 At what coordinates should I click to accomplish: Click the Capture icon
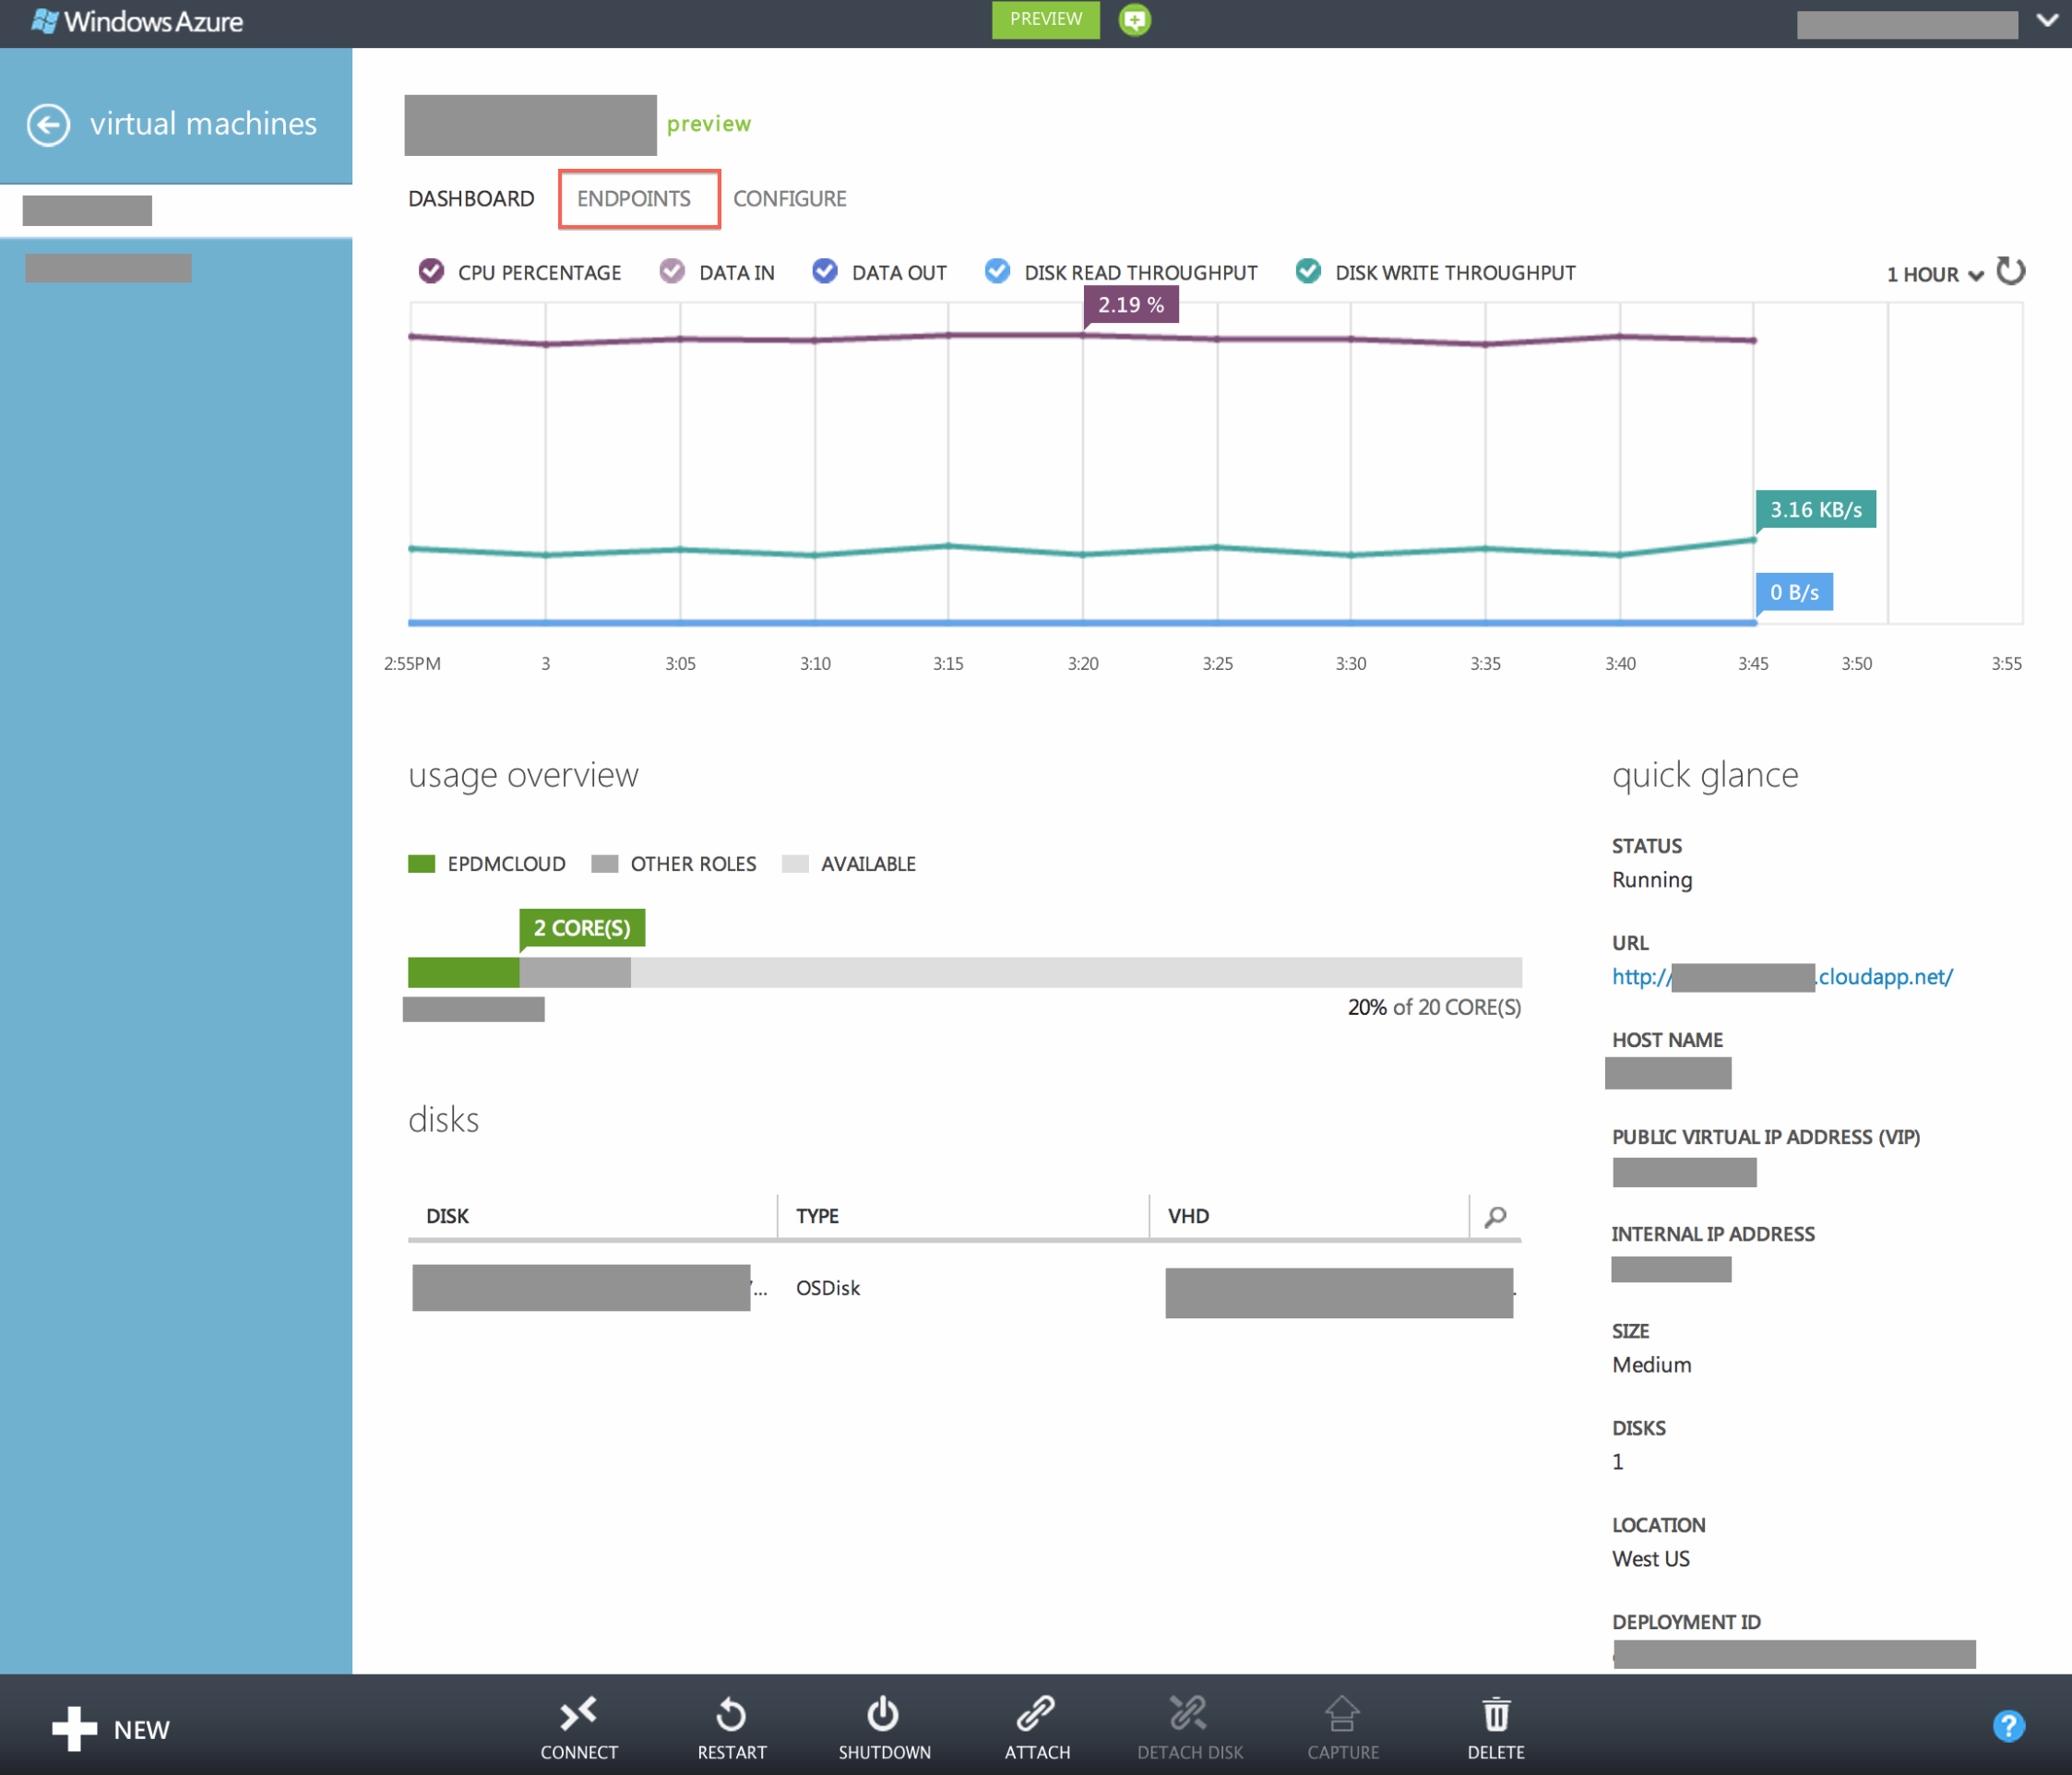[1342, 1714]
